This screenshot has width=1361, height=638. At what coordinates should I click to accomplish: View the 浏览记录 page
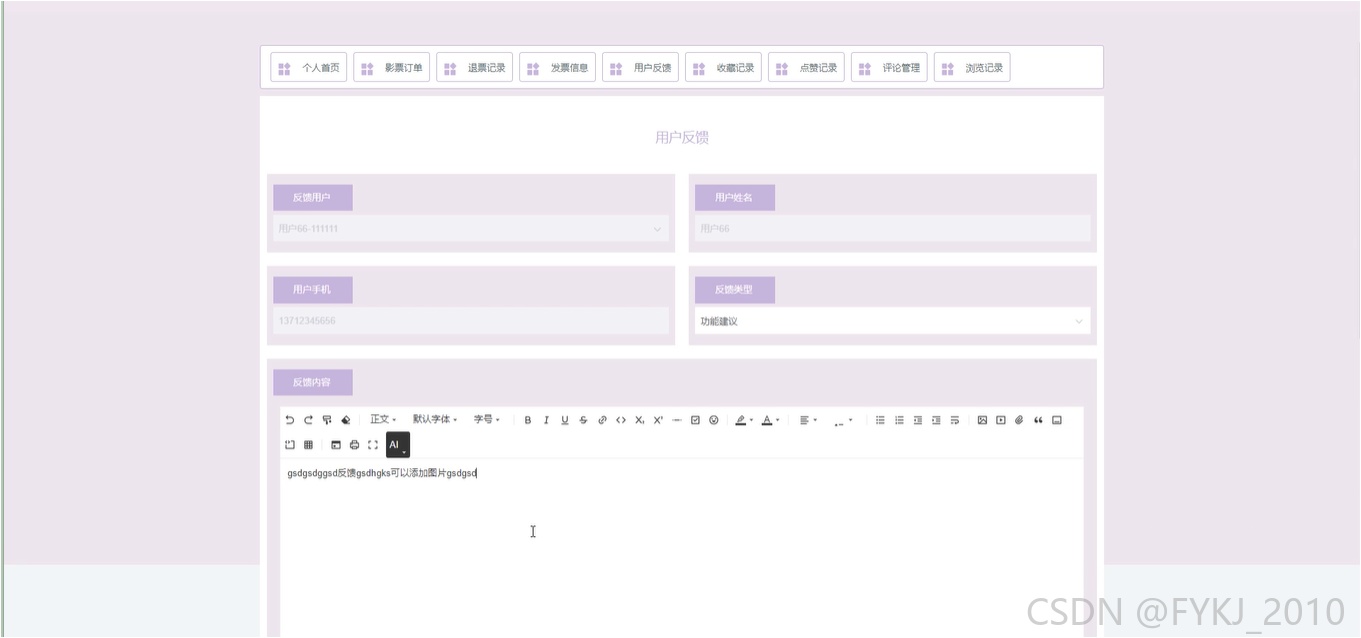[x=972, y=68]
